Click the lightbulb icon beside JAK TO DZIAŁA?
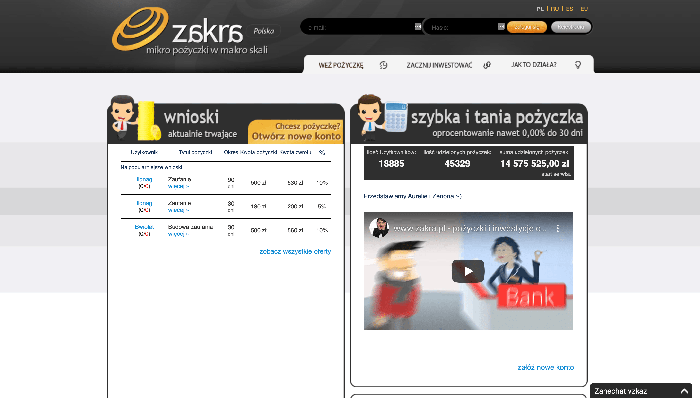This screenshot has width=700, height=398. 578,65
